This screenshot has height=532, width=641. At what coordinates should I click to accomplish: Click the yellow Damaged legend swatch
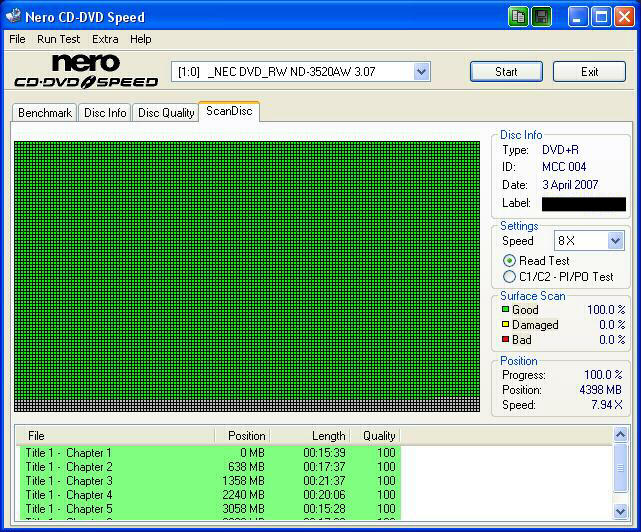tap(505, 324)
